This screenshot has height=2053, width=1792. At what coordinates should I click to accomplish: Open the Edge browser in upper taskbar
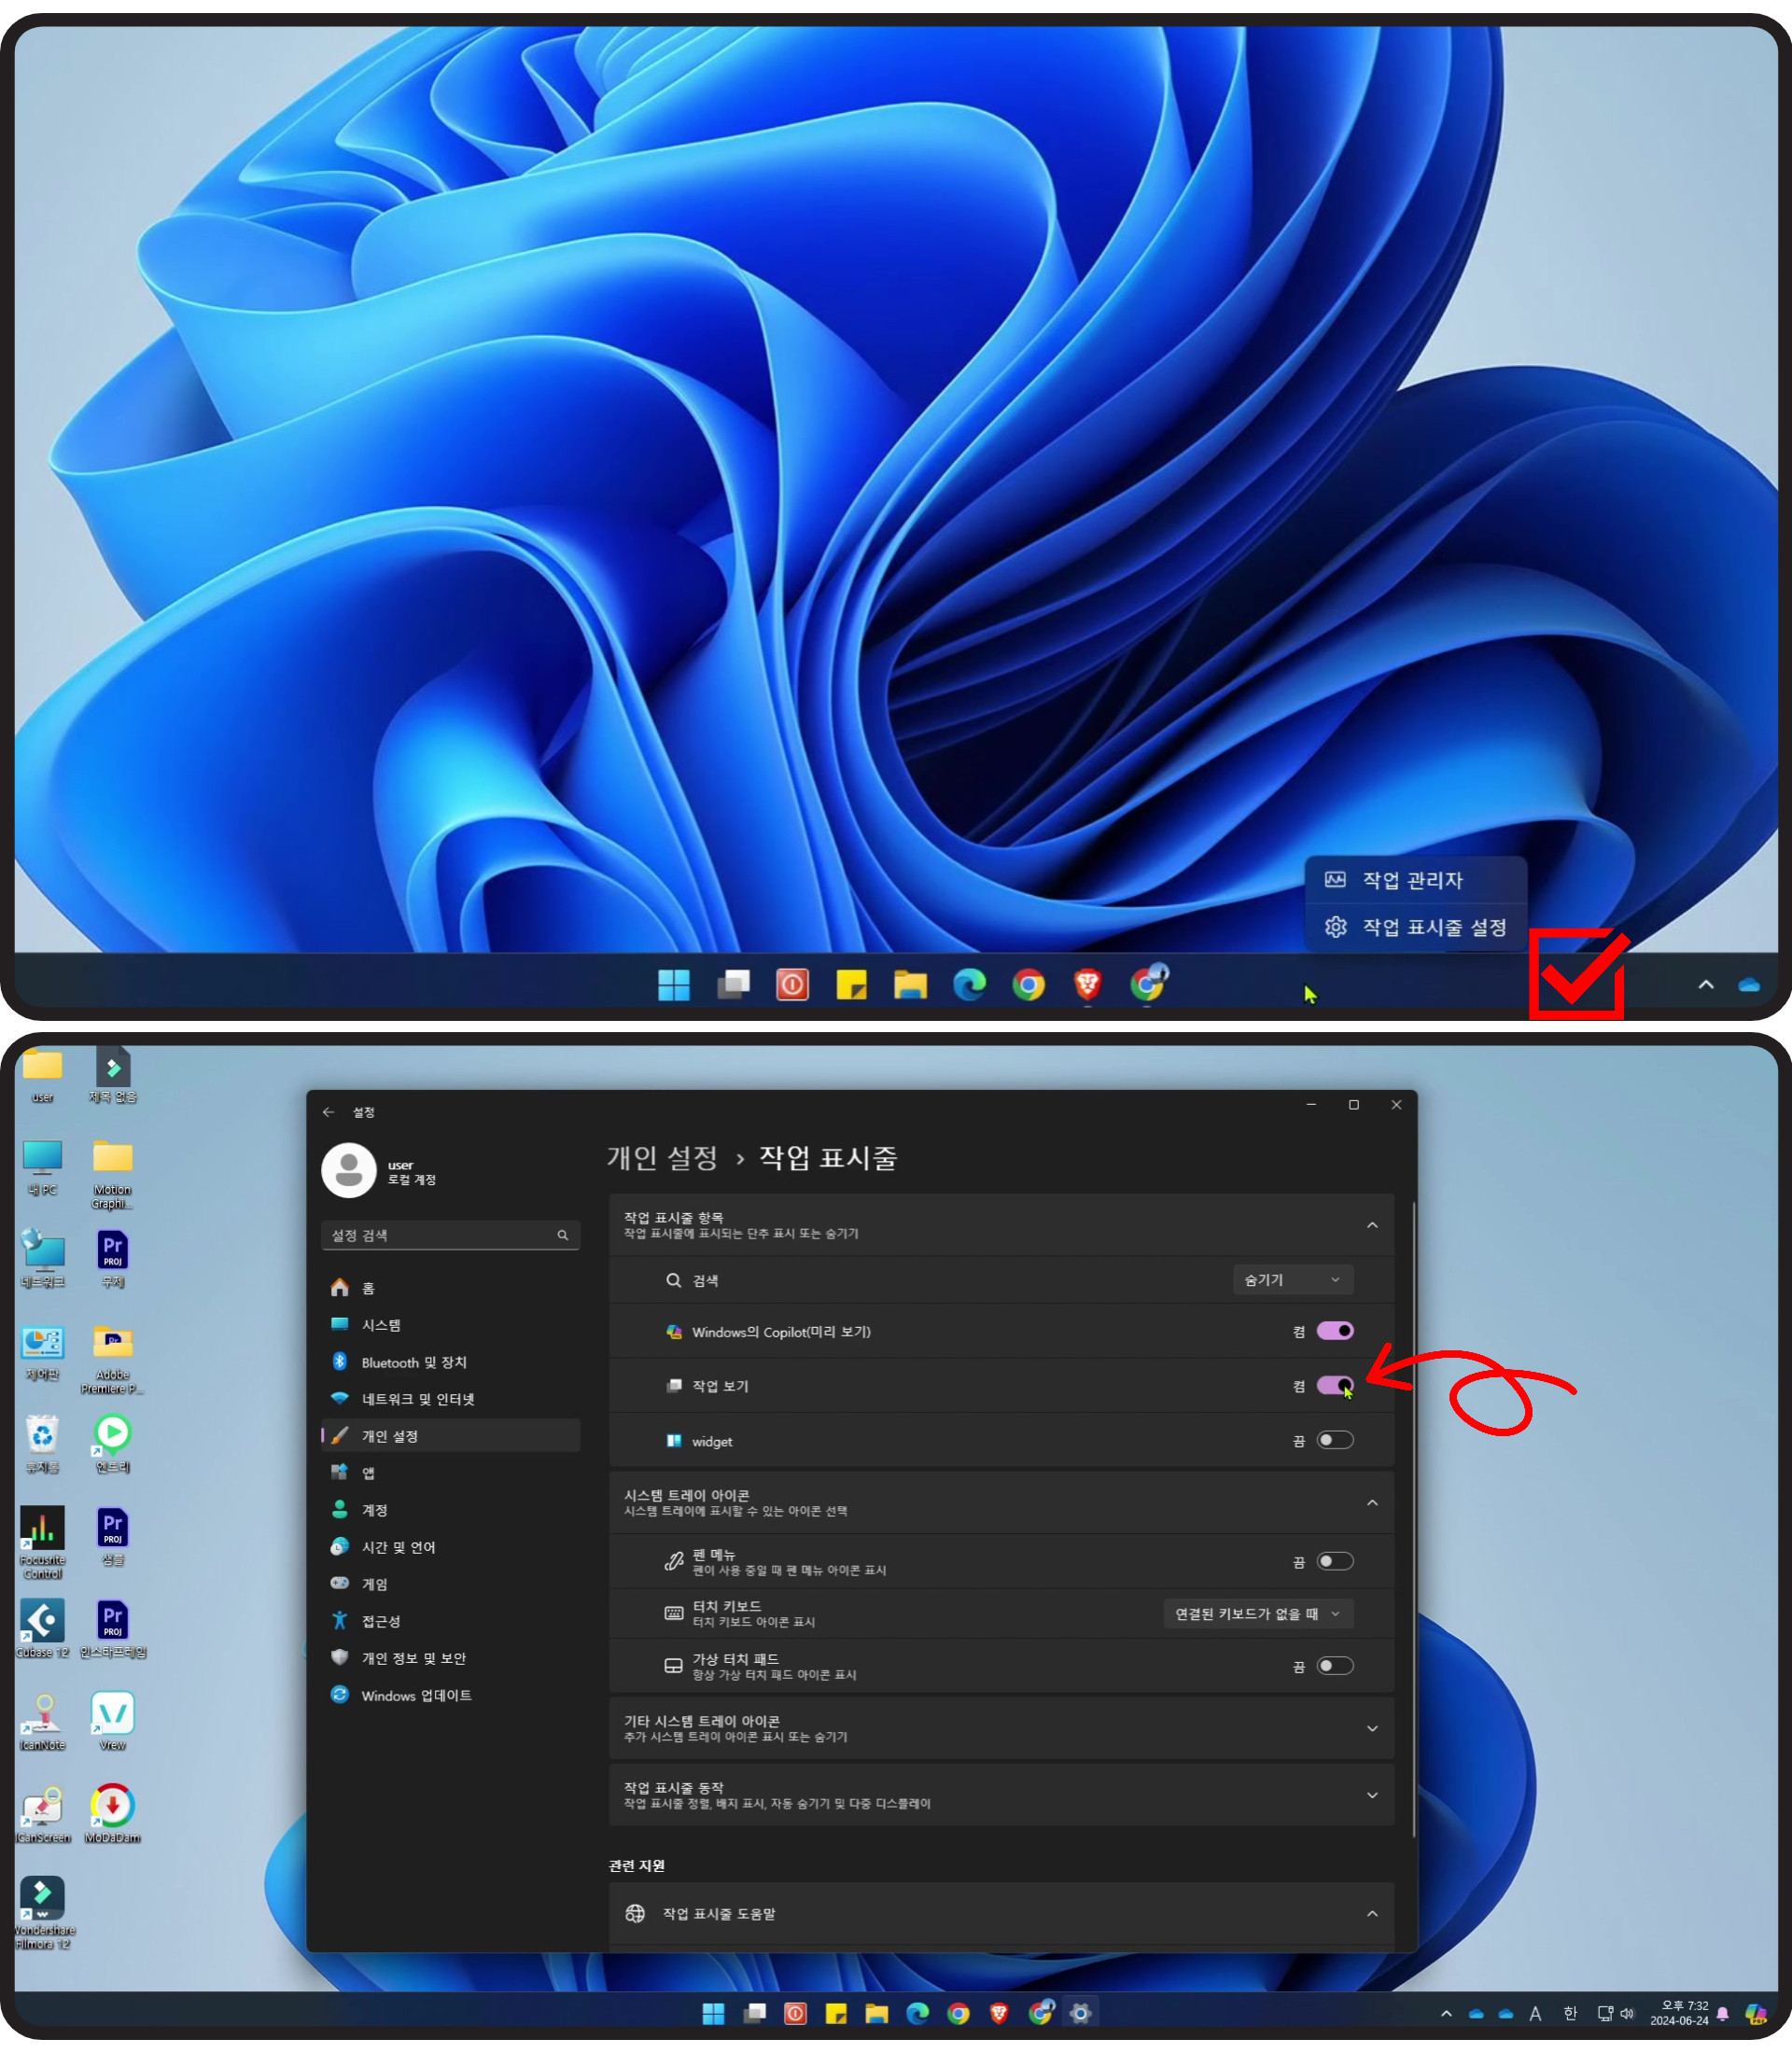coord(969,984)
